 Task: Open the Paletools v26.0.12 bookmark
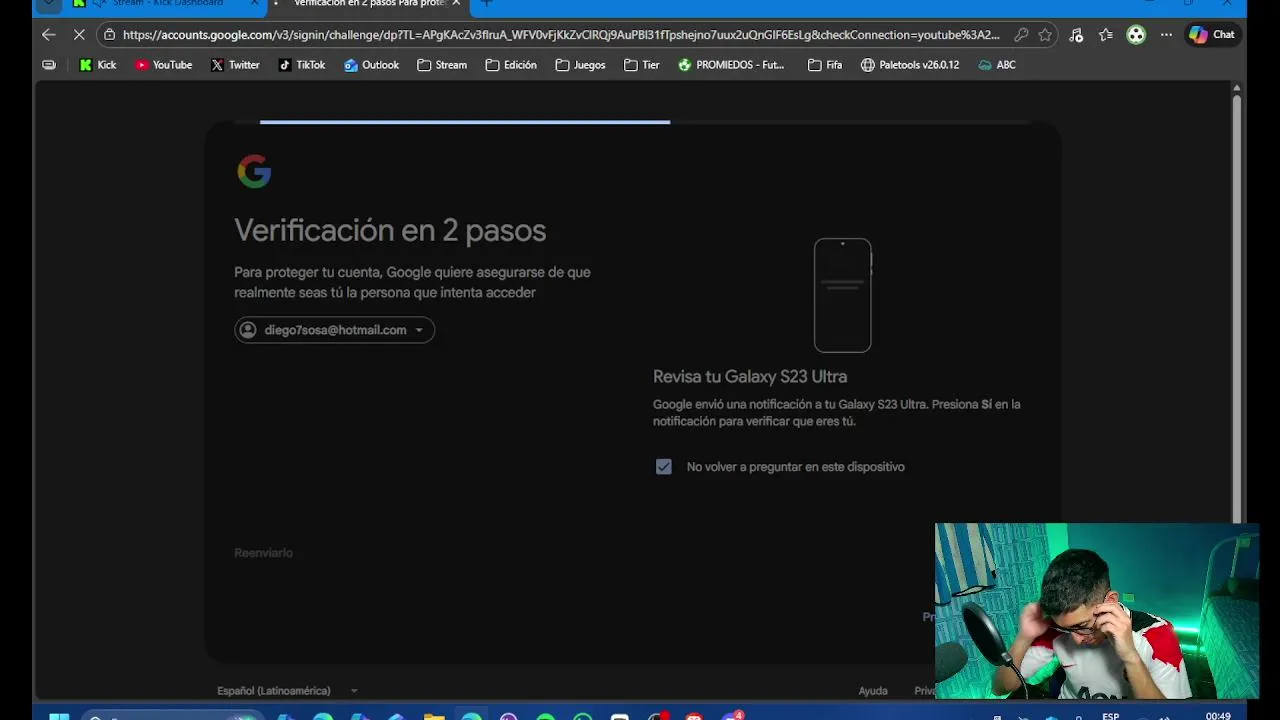910,65
